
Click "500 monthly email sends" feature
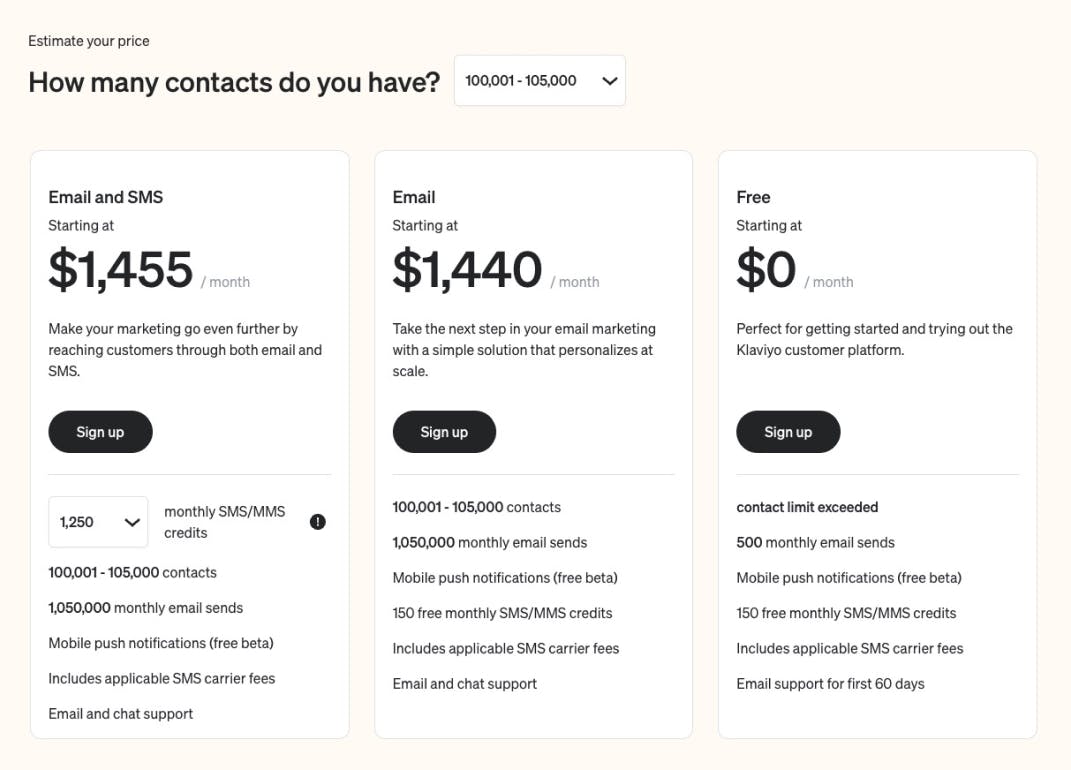(x=815, y=542)
